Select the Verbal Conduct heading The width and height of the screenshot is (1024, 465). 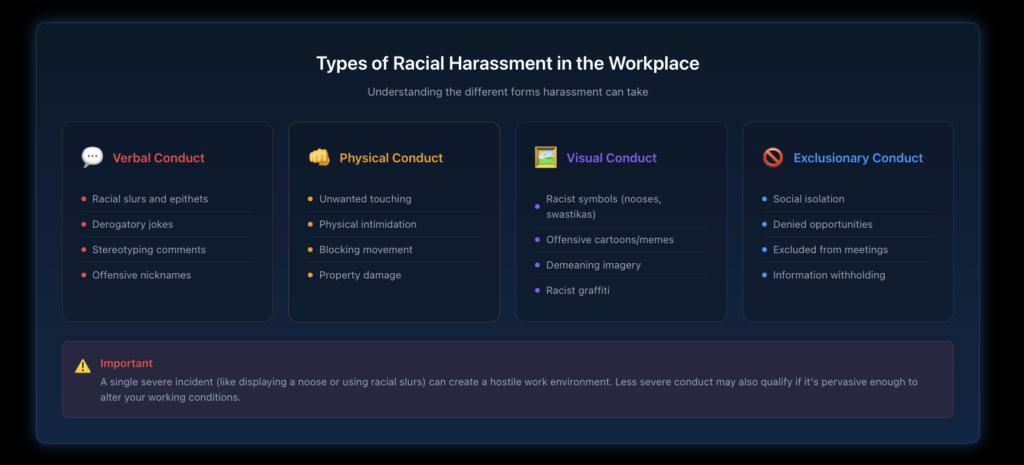159,158
